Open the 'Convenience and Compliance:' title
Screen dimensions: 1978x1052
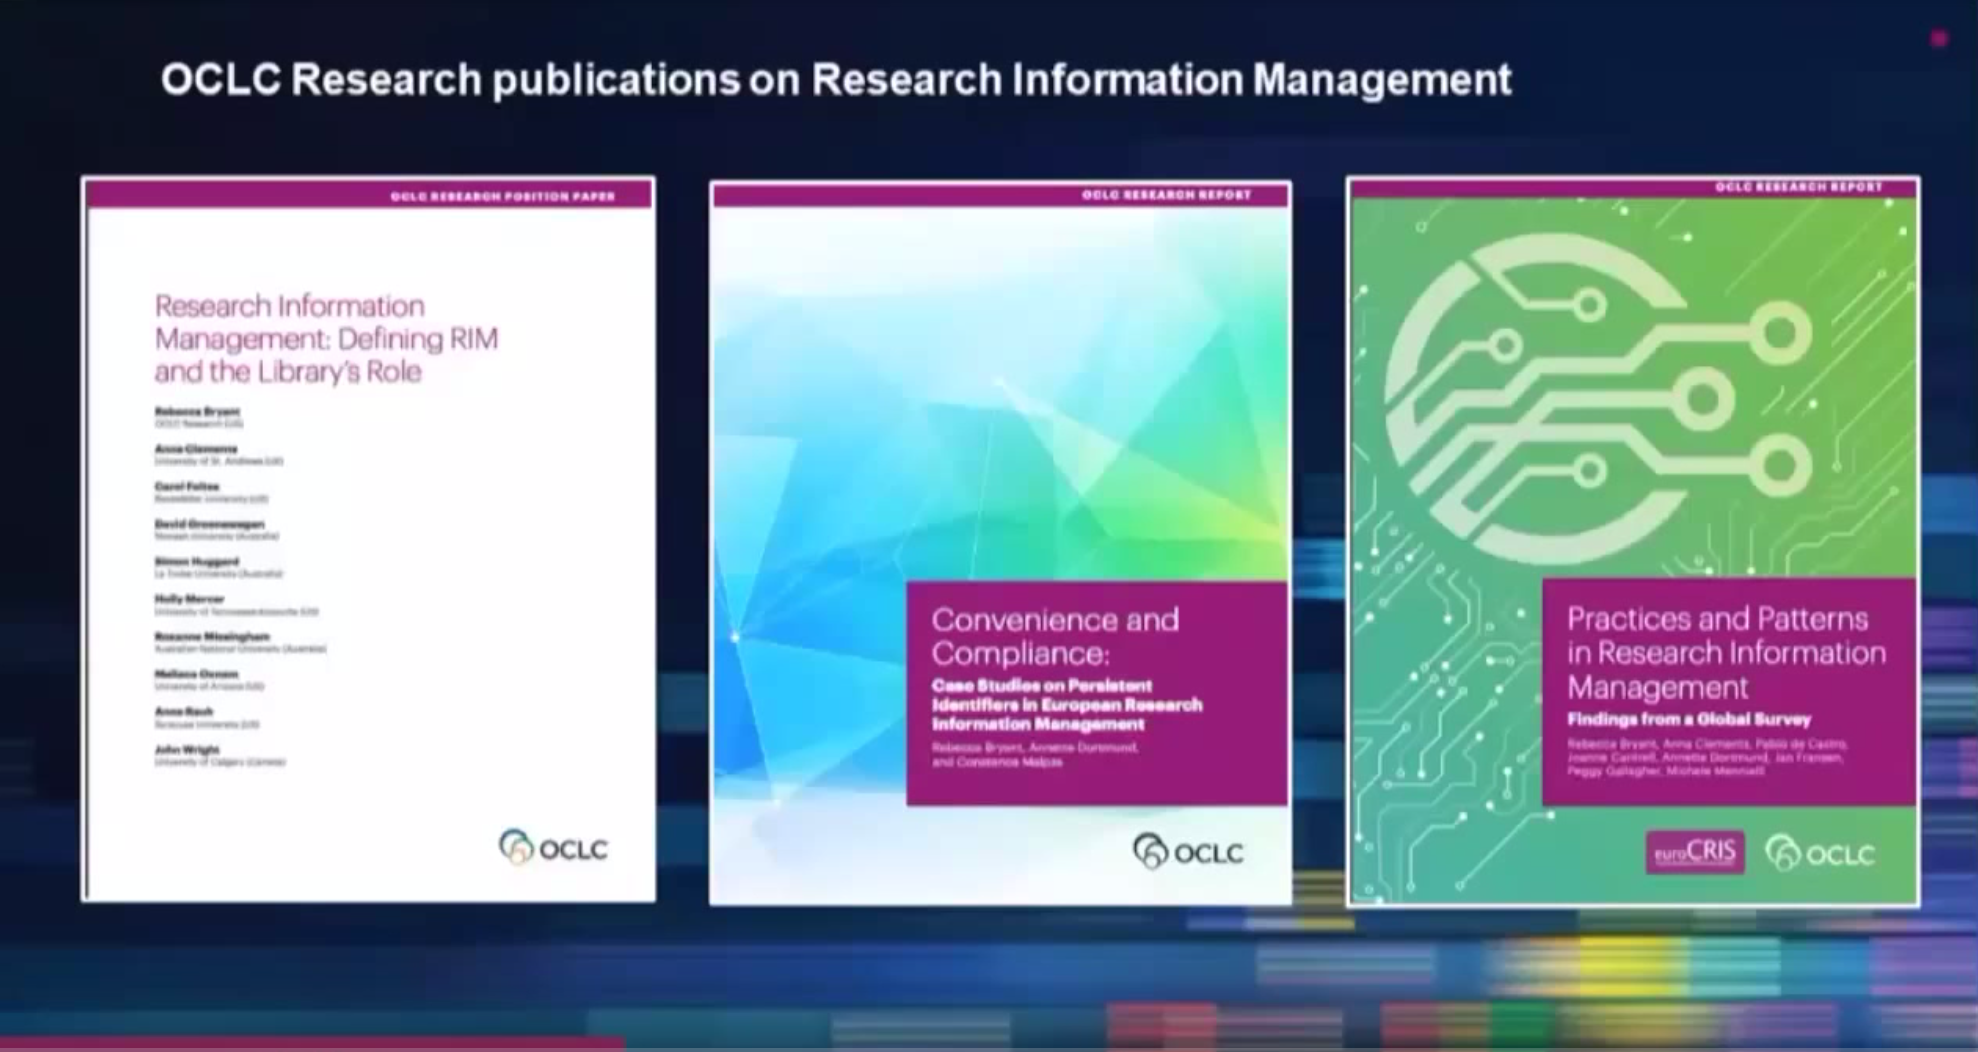pyautogui.click(x=1055, y=636)
